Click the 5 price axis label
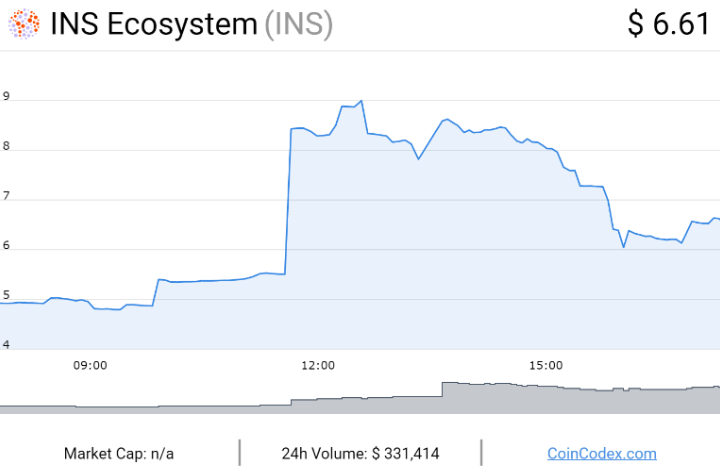Screen dimensions: 720x472 pos(6,295)
